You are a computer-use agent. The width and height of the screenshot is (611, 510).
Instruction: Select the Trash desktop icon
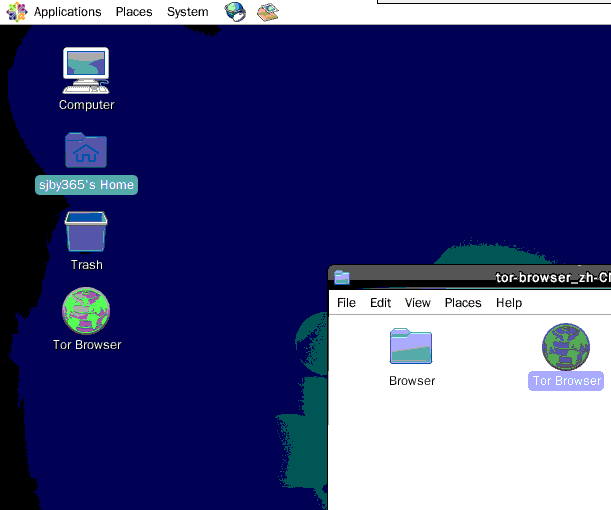[86, 232]
